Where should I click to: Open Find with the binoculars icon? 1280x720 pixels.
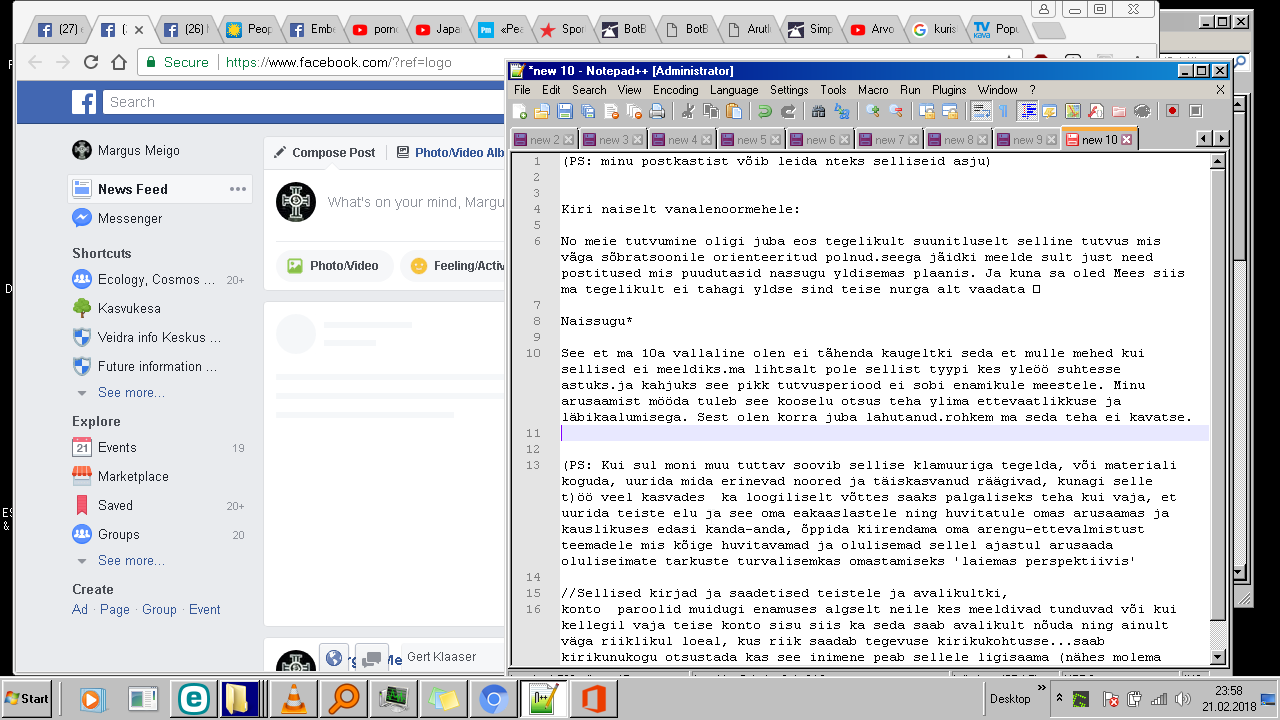point(819,111)
